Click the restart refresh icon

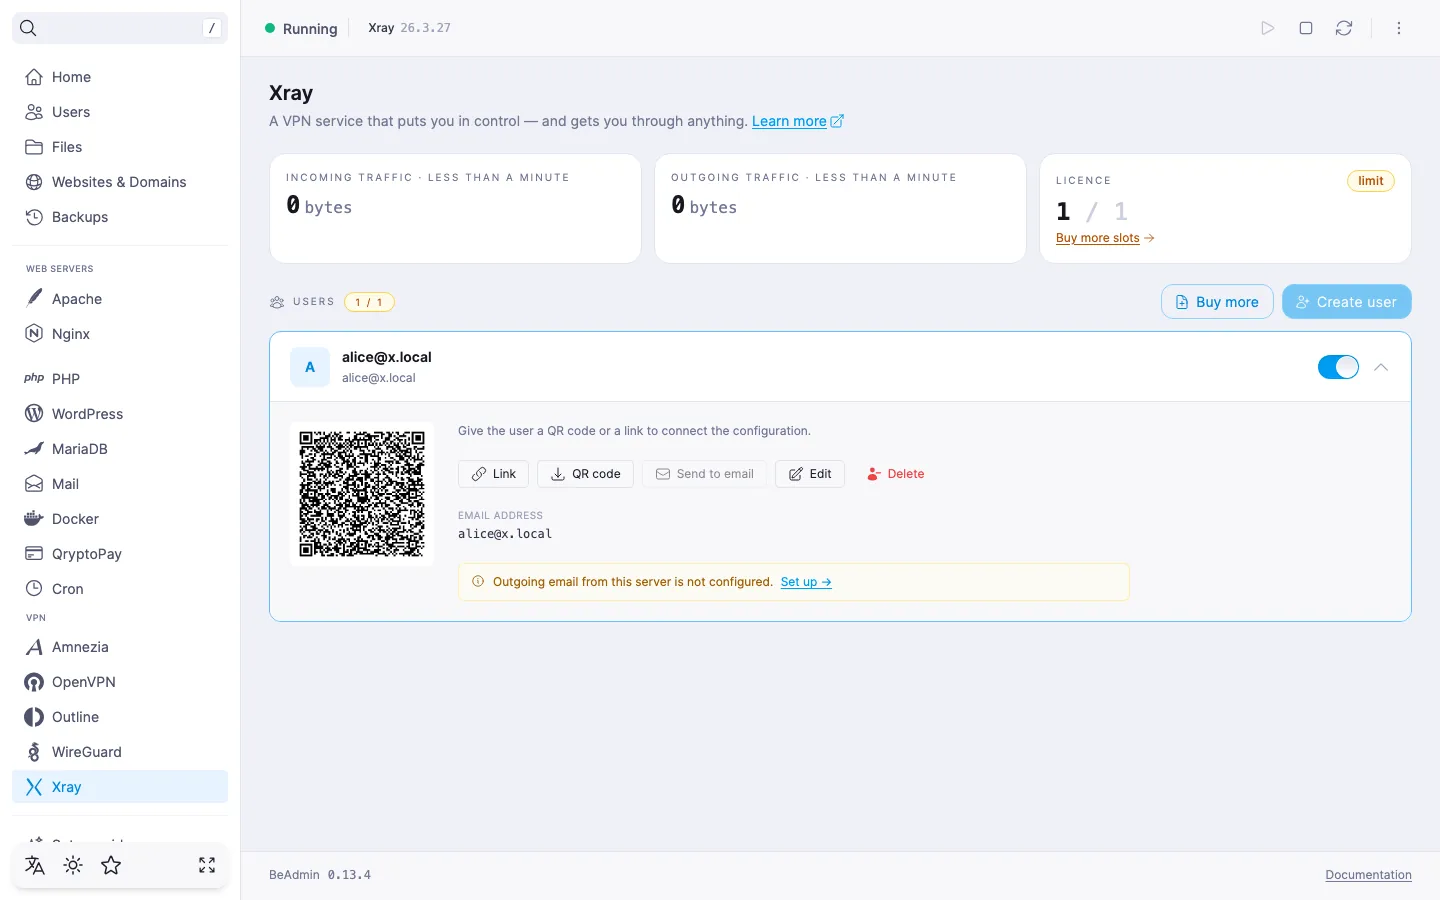[1344, 28]
